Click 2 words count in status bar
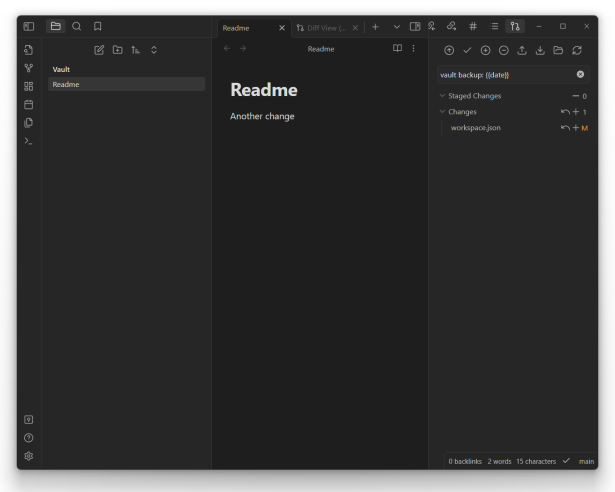 click(x=499, y=461)
